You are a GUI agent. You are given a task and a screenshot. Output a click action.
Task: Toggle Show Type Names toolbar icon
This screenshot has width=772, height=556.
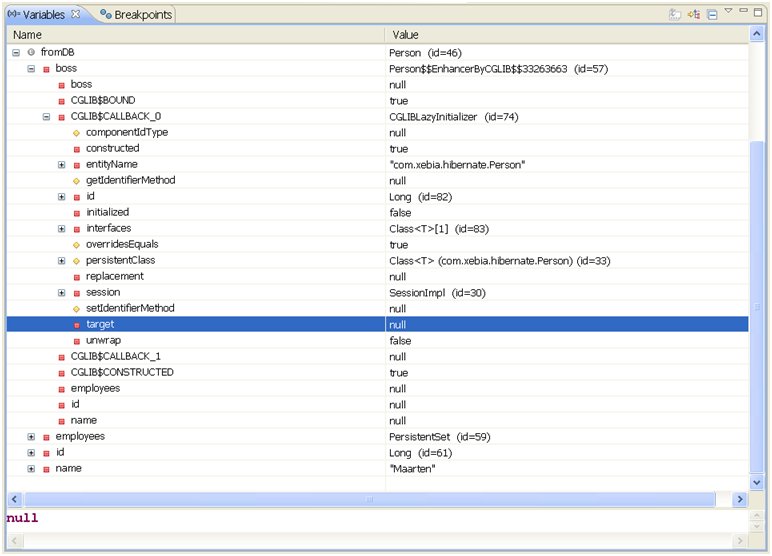(675, 14)
